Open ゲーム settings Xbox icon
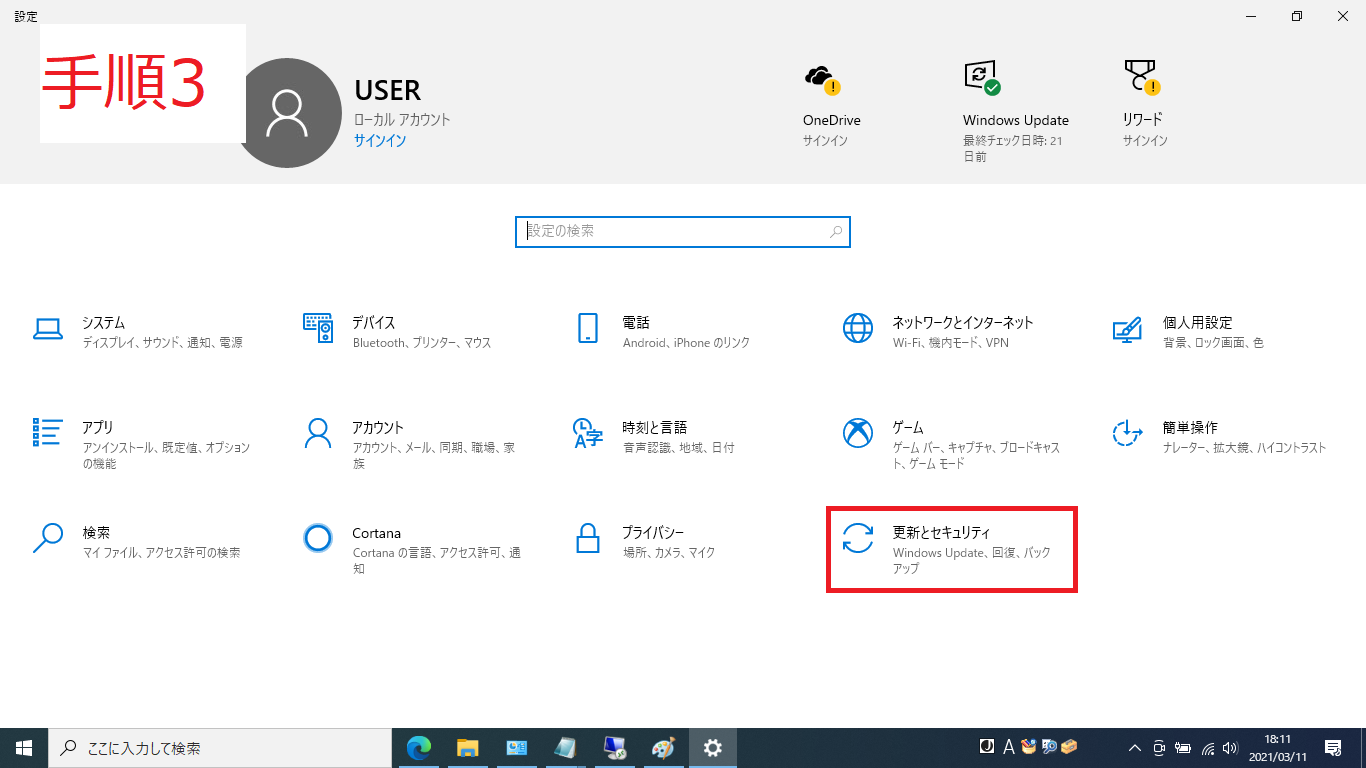1366x768 pixels. (858, 432)
